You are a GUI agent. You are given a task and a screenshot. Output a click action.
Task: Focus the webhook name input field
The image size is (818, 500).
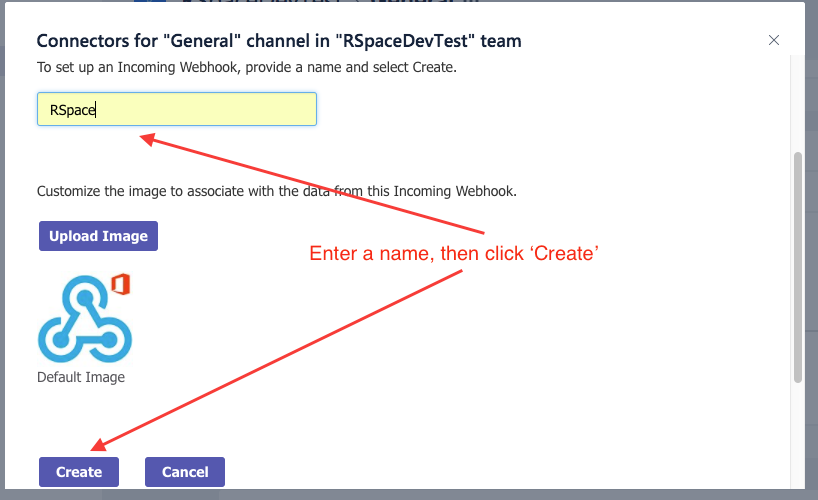tap(177, 109)
